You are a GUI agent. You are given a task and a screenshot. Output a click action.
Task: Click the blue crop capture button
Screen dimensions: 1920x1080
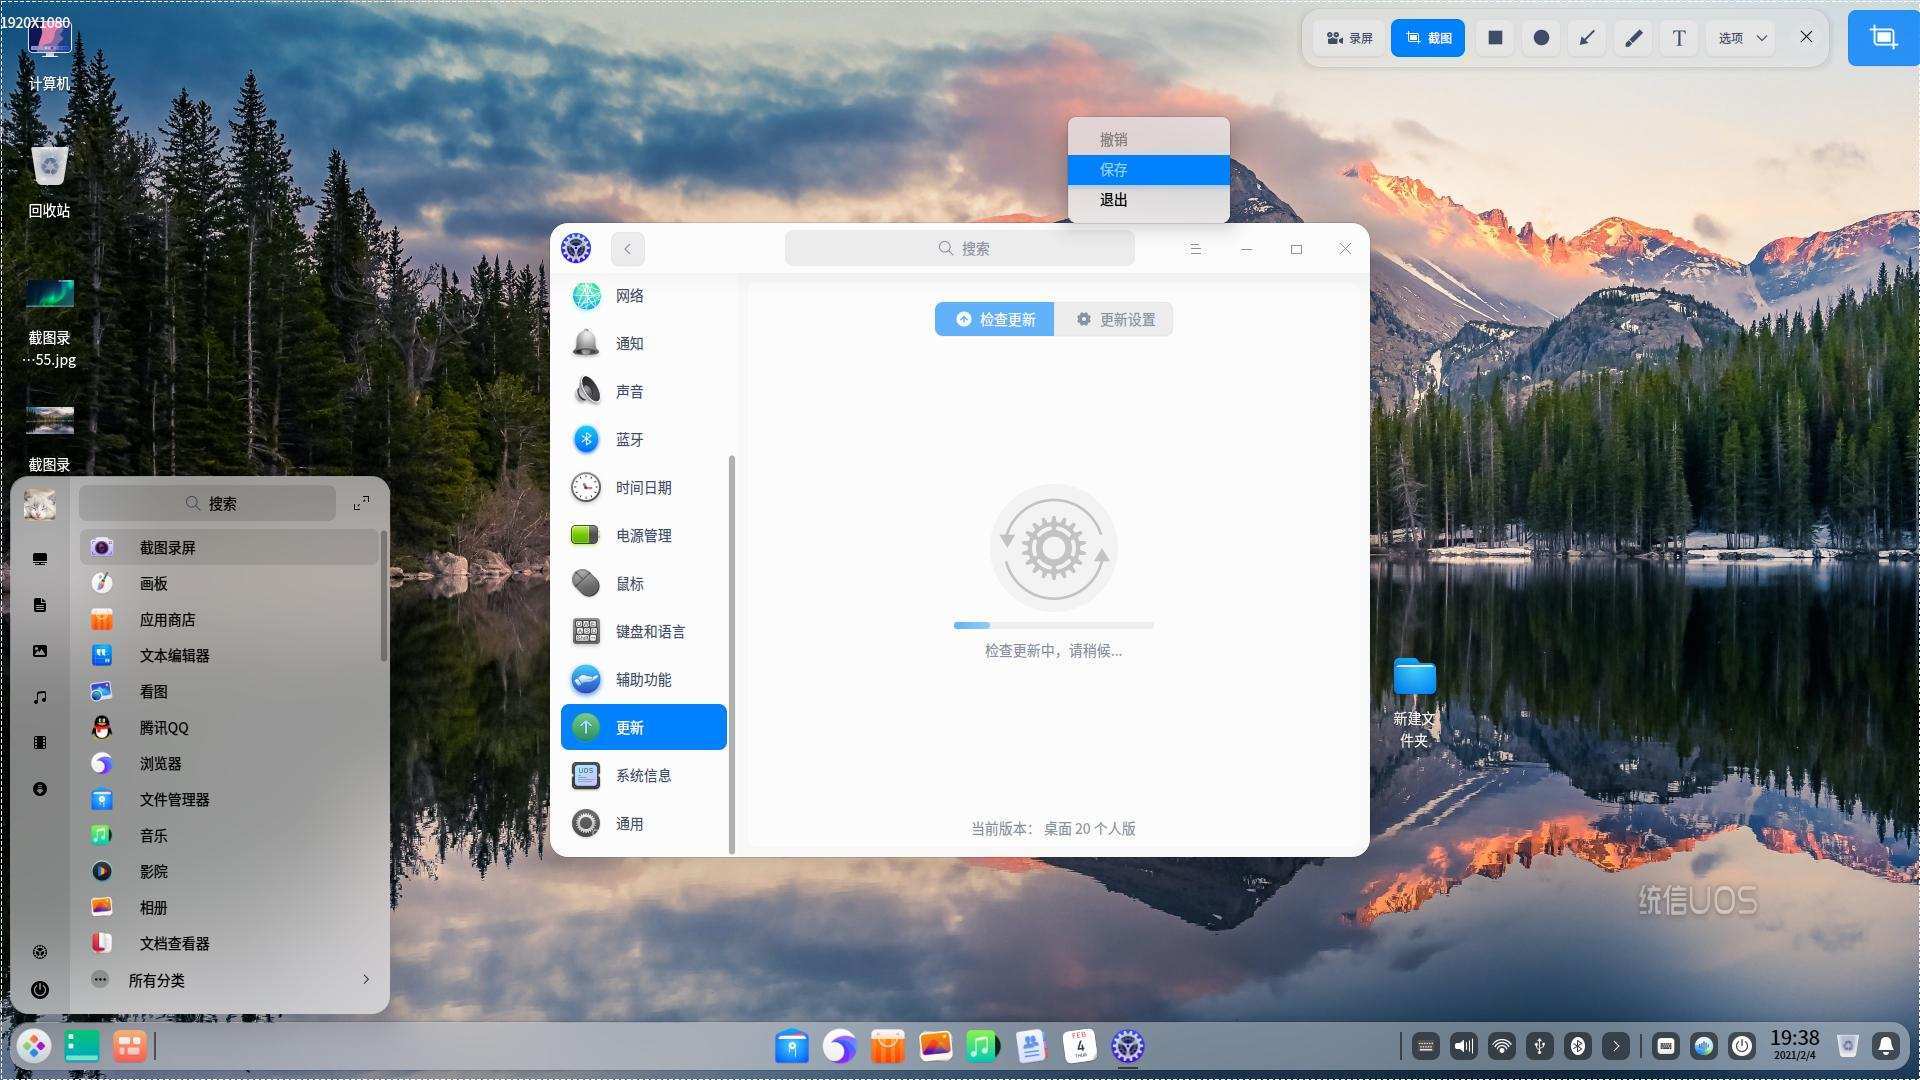1883,38
